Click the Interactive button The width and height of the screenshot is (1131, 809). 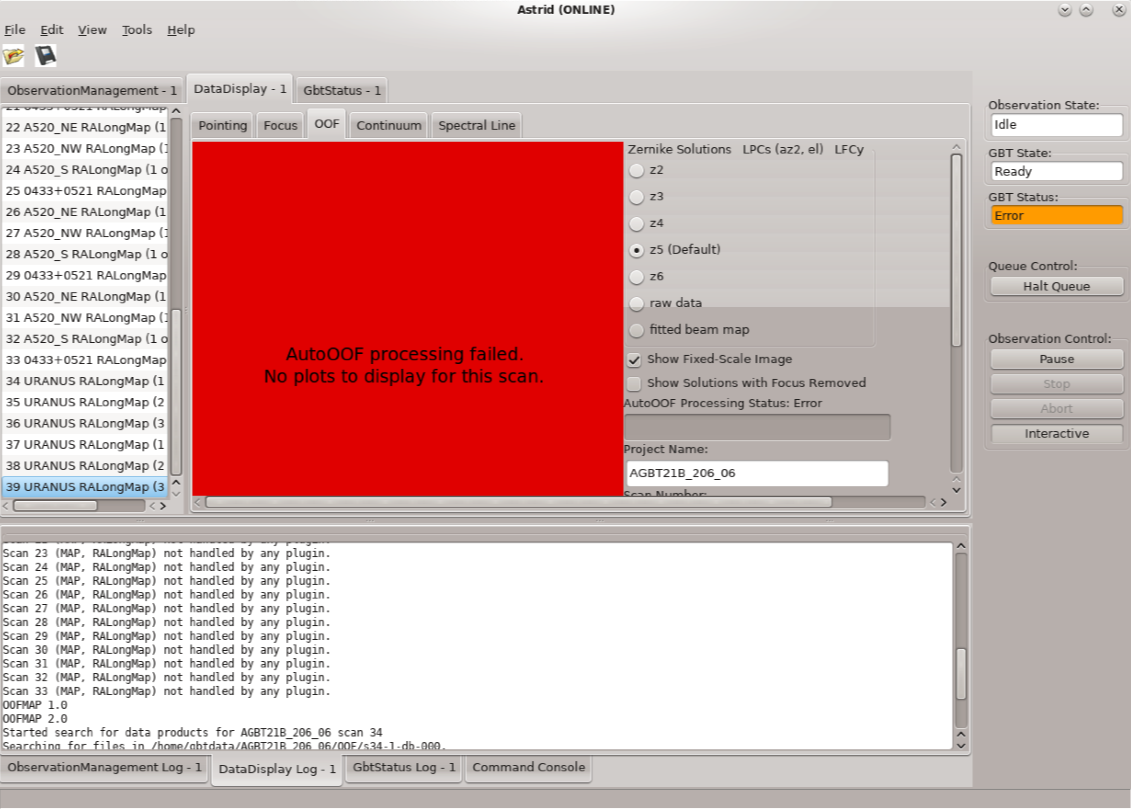pos(1056,433)
